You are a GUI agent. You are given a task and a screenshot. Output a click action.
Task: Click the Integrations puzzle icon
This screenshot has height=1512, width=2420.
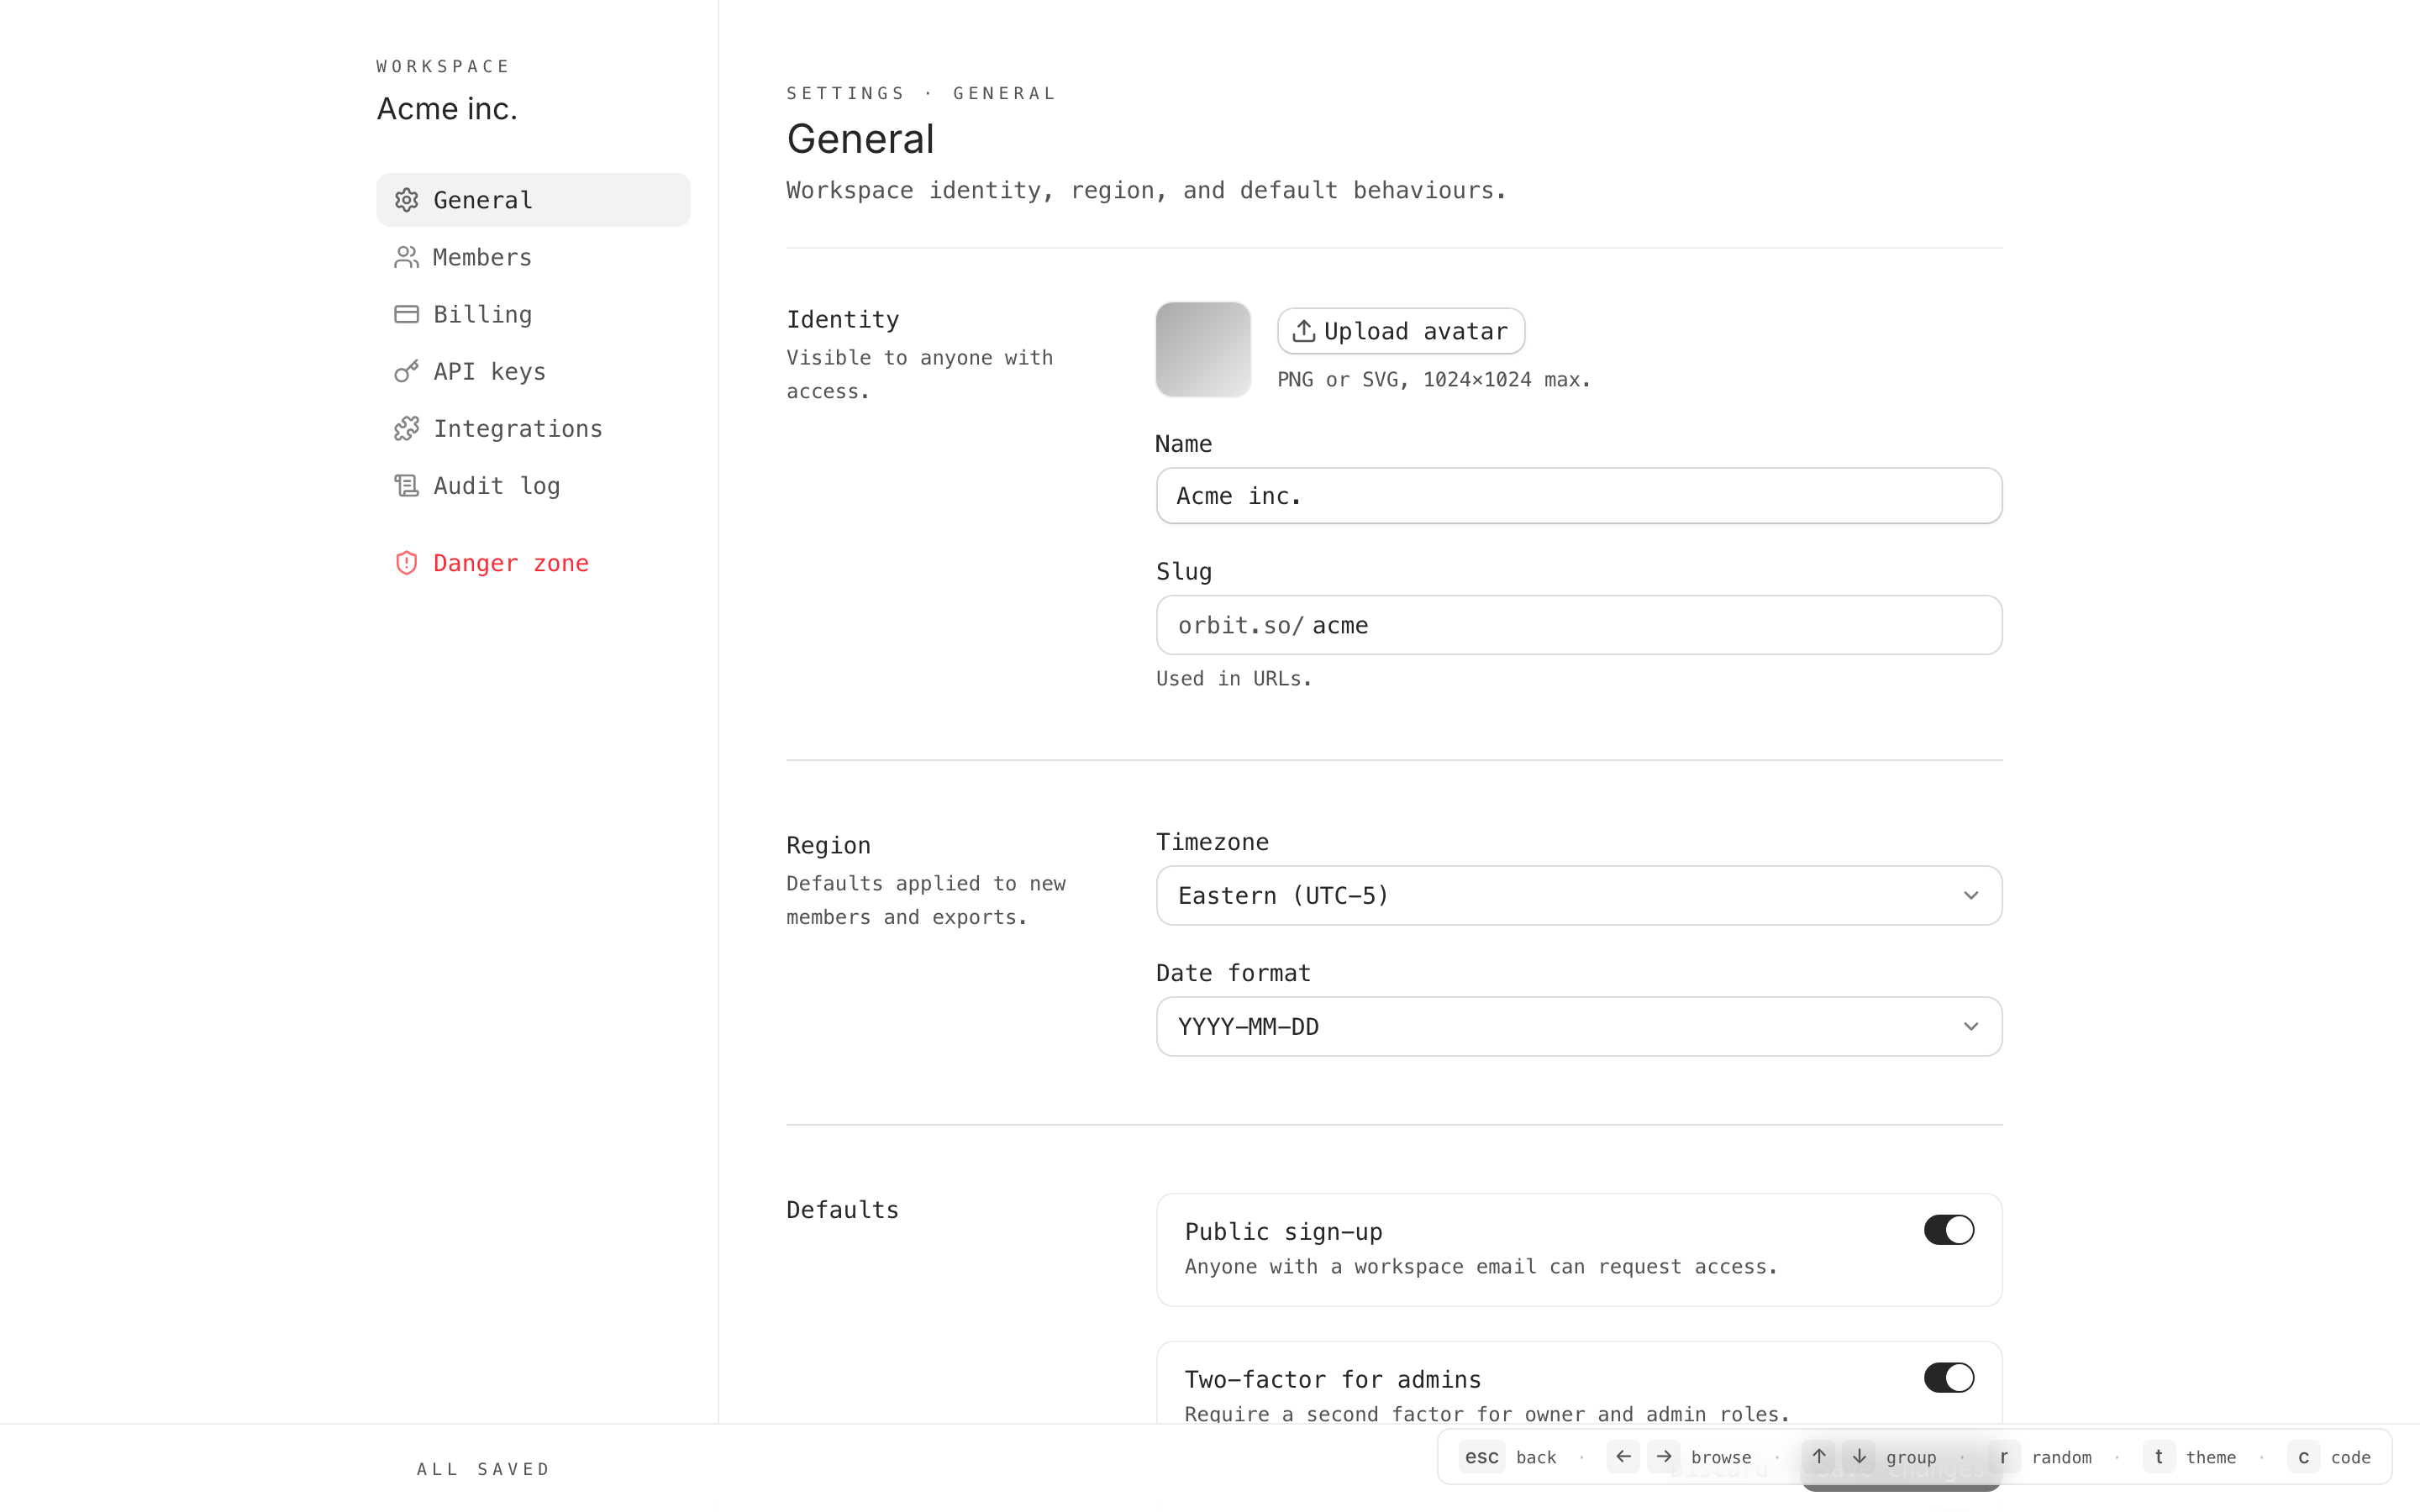click(406, 428)
